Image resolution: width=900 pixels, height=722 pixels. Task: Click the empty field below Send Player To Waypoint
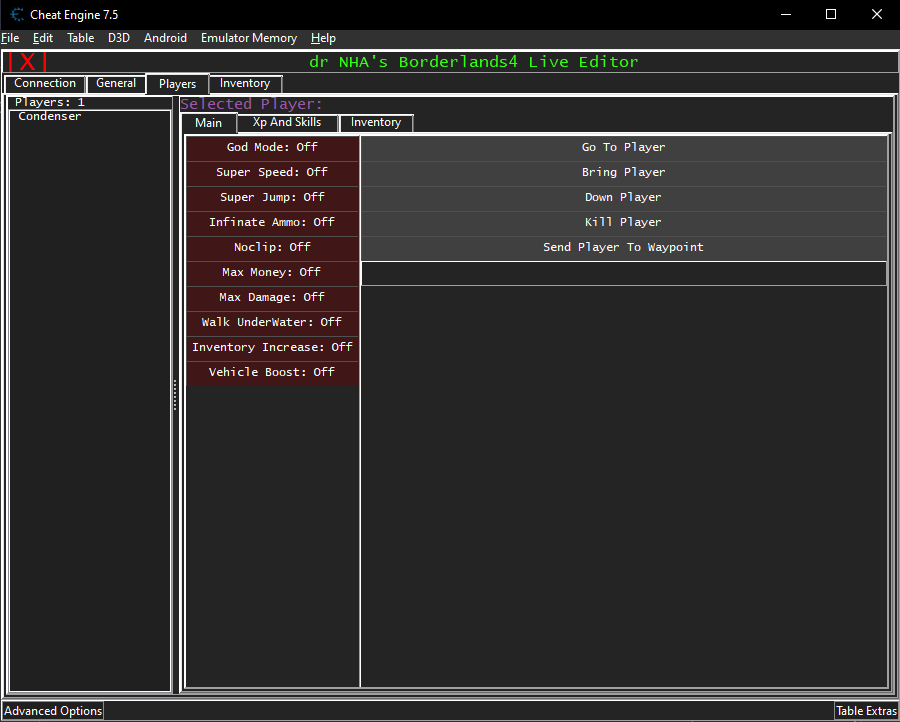[x=623, y=273]
